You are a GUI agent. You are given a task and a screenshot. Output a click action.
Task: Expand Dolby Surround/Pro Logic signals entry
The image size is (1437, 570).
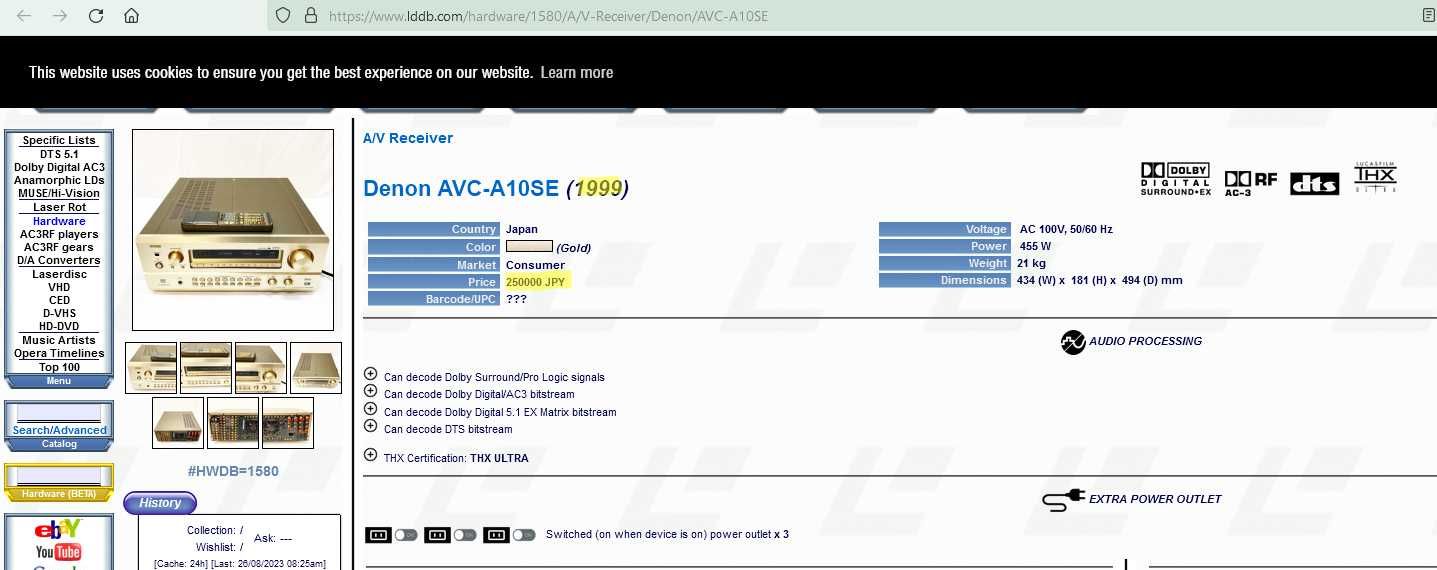click(x=370, y=375)
